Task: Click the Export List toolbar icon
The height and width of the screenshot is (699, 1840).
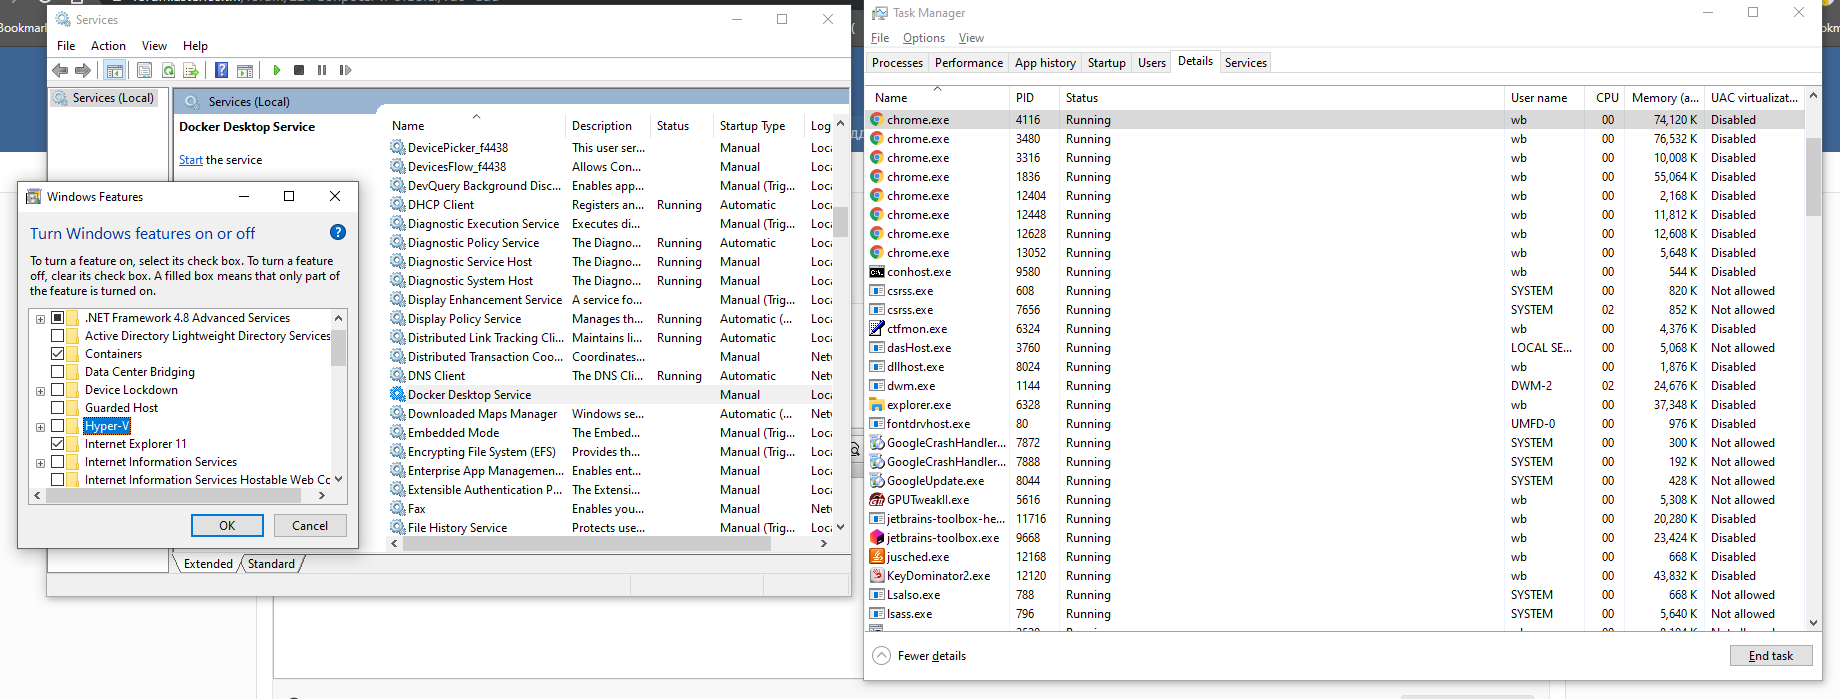Action: click(190, 70)
